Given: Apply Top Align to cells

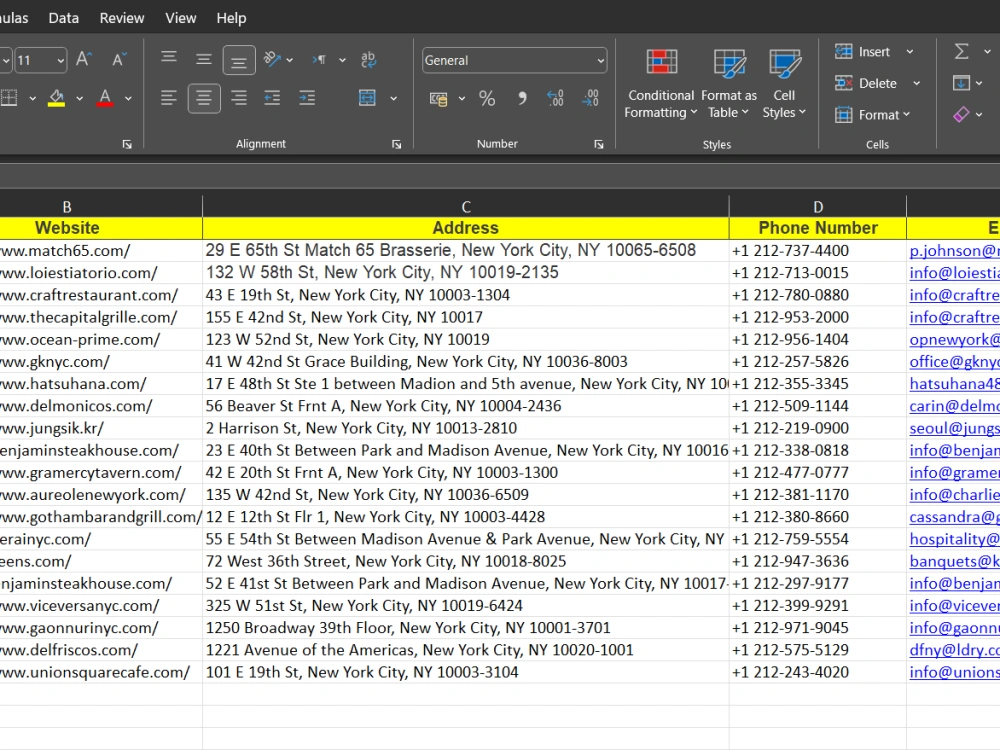Looking at the screenshot, I should click(x=169, y=60).
